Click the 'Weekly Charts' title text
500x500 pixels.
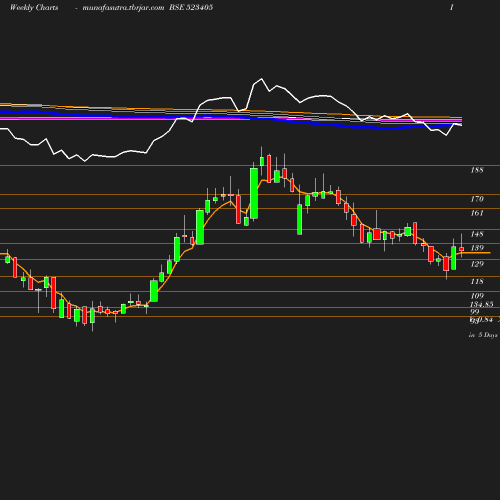[34, 7]
